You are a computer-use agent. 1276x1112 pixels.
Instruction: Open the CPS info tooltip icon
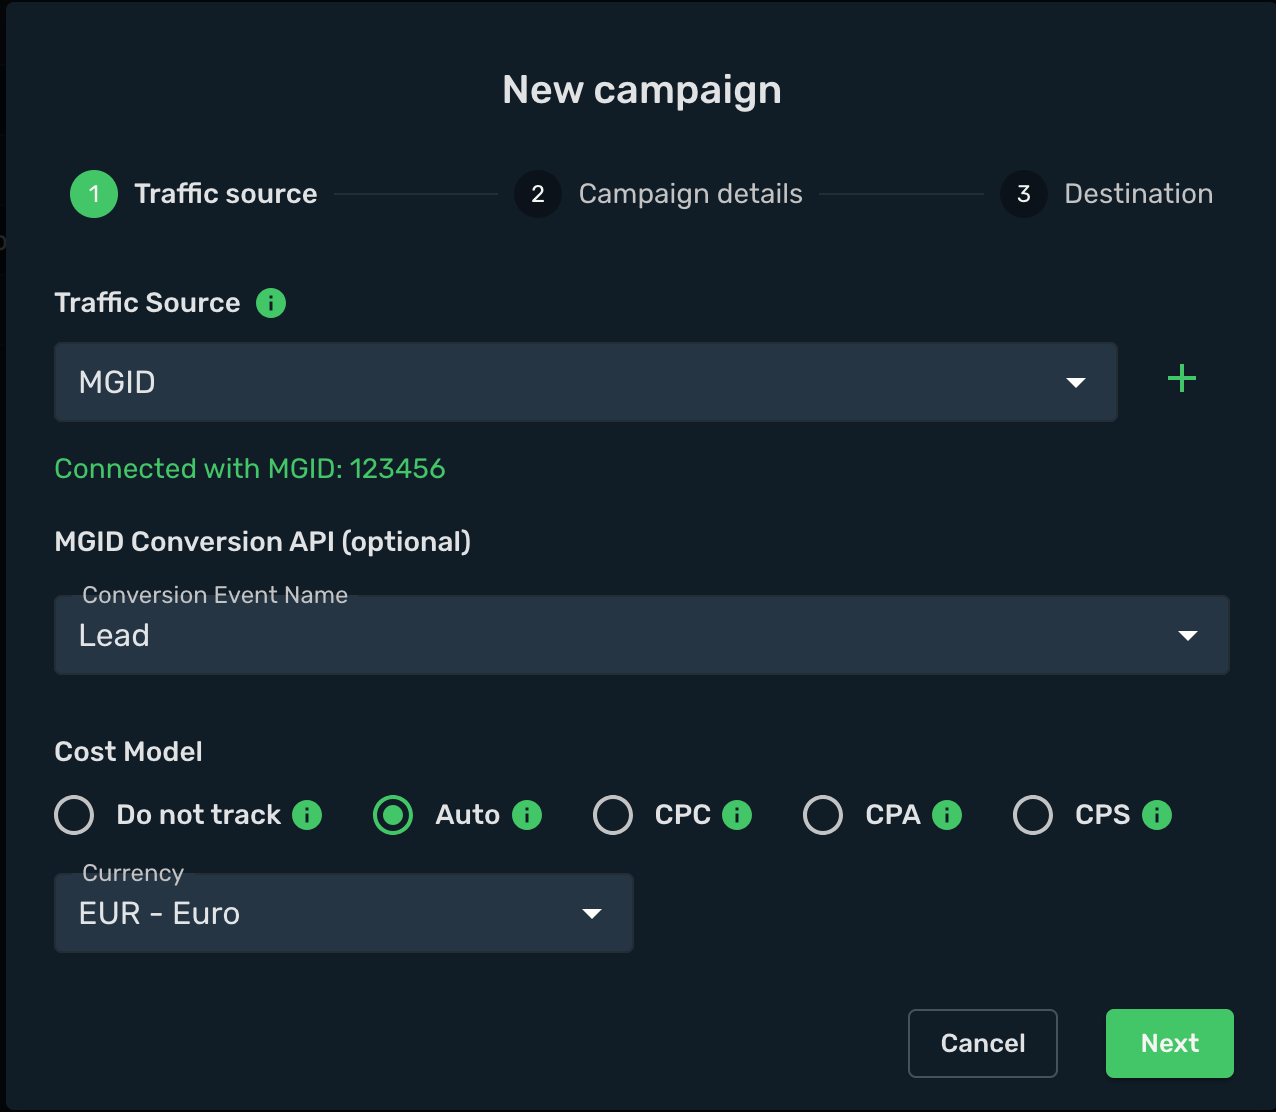1157,815
